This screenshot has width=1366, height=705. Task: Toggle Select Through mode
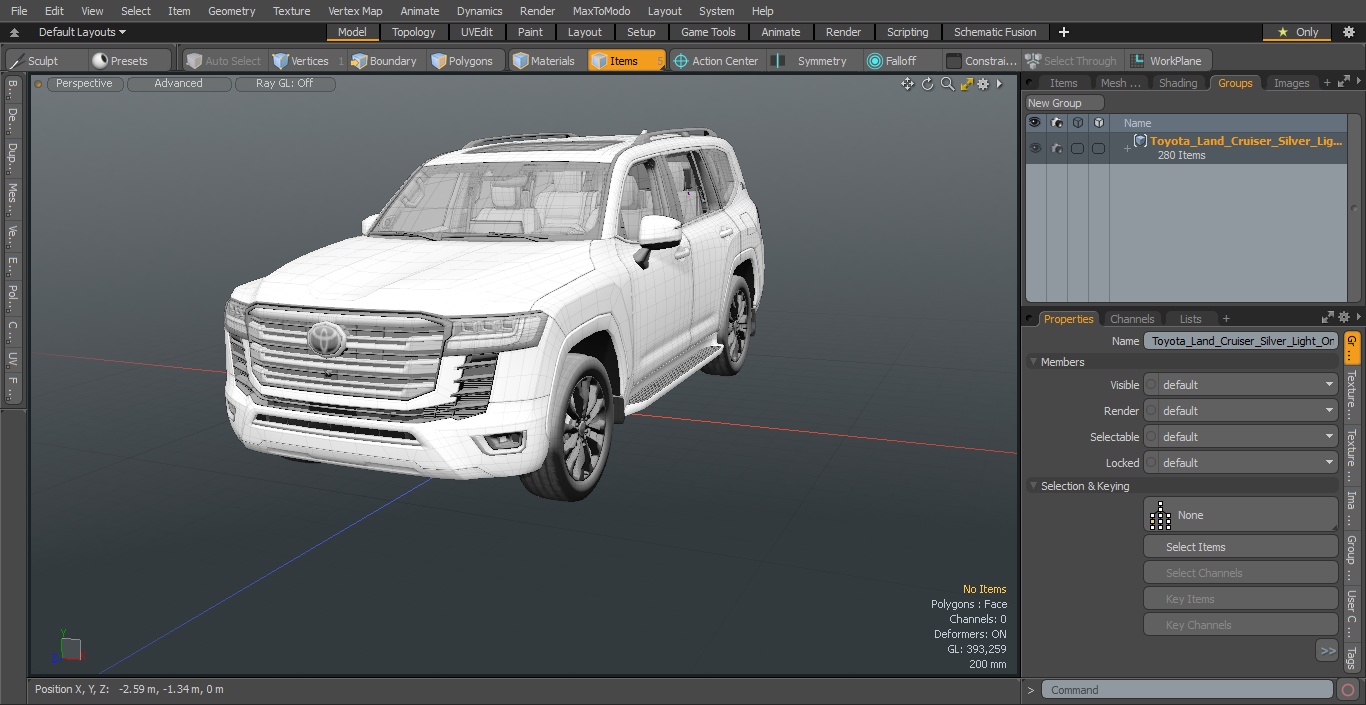pos(1071,61)
